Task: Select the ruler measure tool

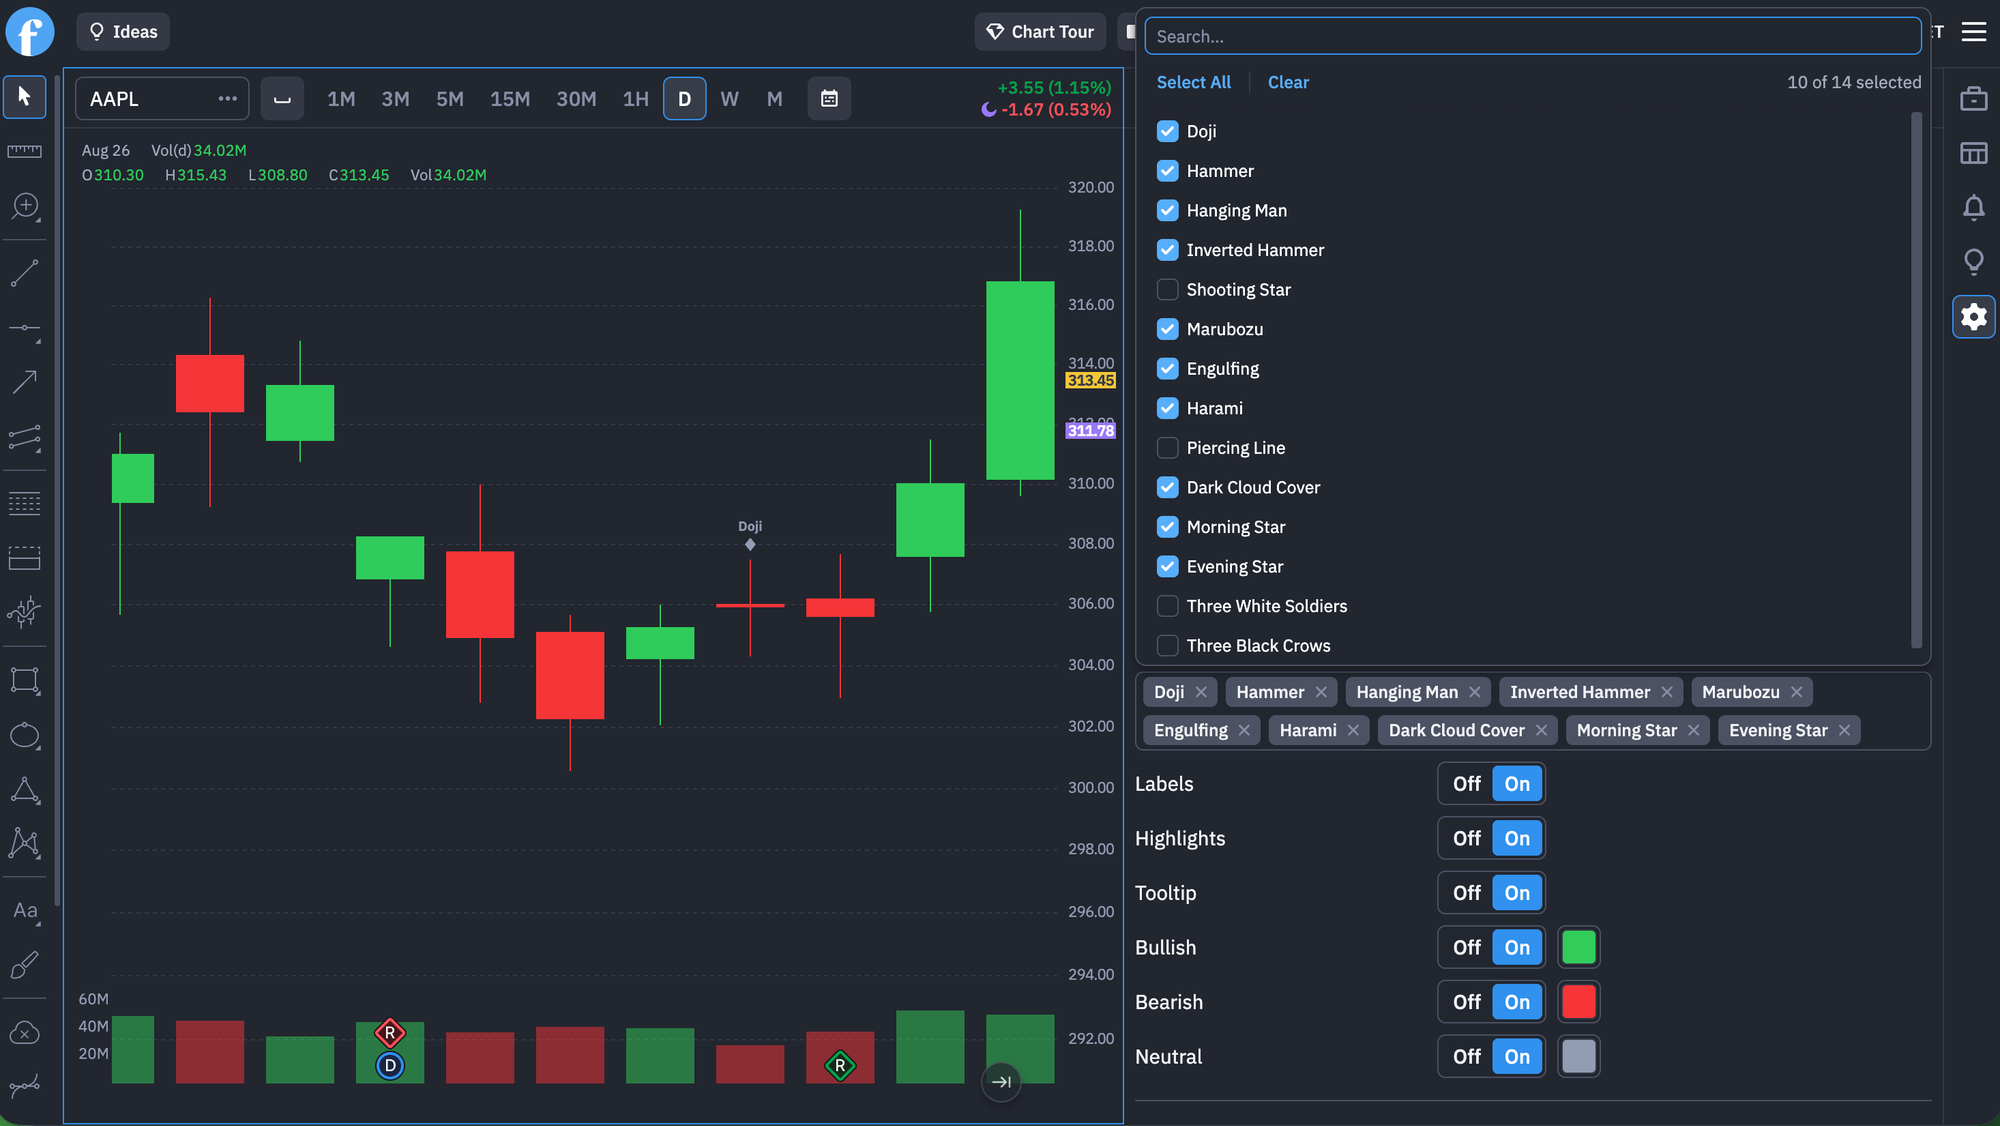Action: [x=24, y=151]
